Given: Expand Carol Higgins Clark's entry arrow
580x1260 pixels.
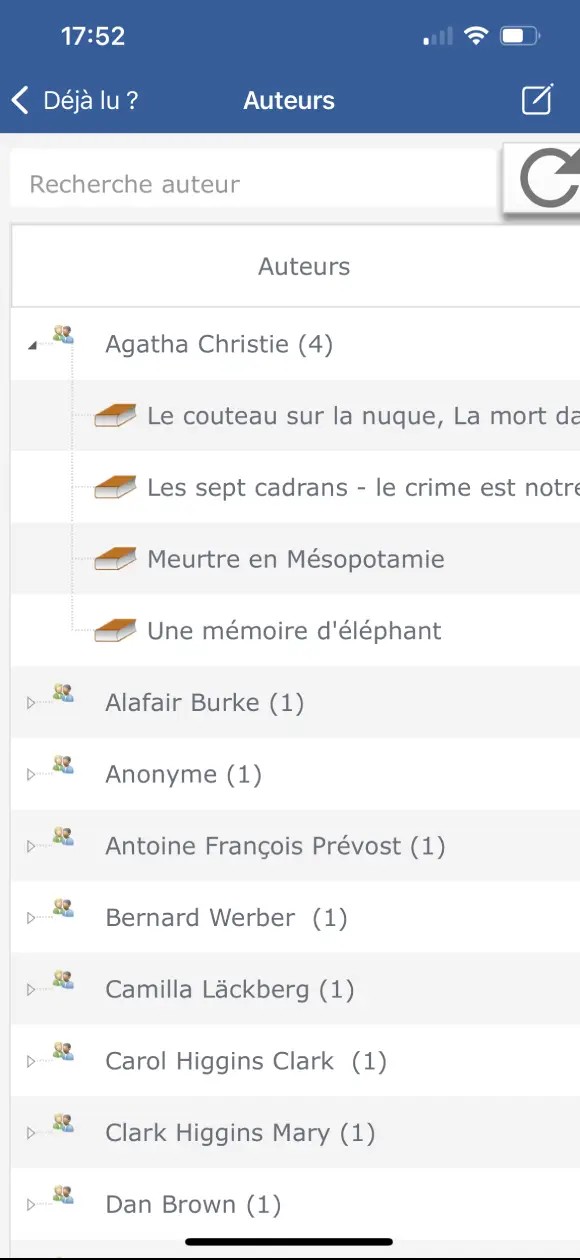Looking at the screenshot, I should 31,1062.
